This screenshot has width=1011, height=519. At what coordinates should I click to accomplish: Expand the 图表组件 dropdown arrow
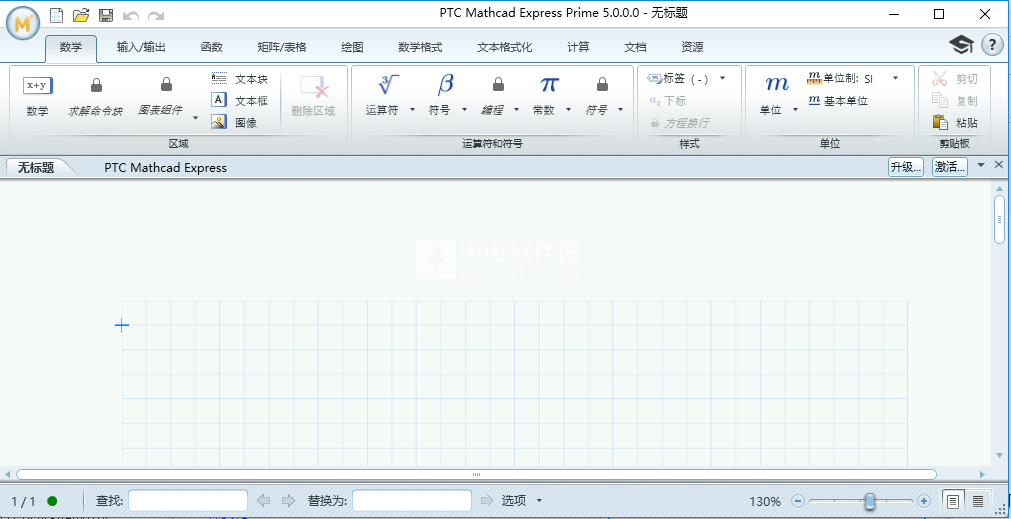coord(195,118)
